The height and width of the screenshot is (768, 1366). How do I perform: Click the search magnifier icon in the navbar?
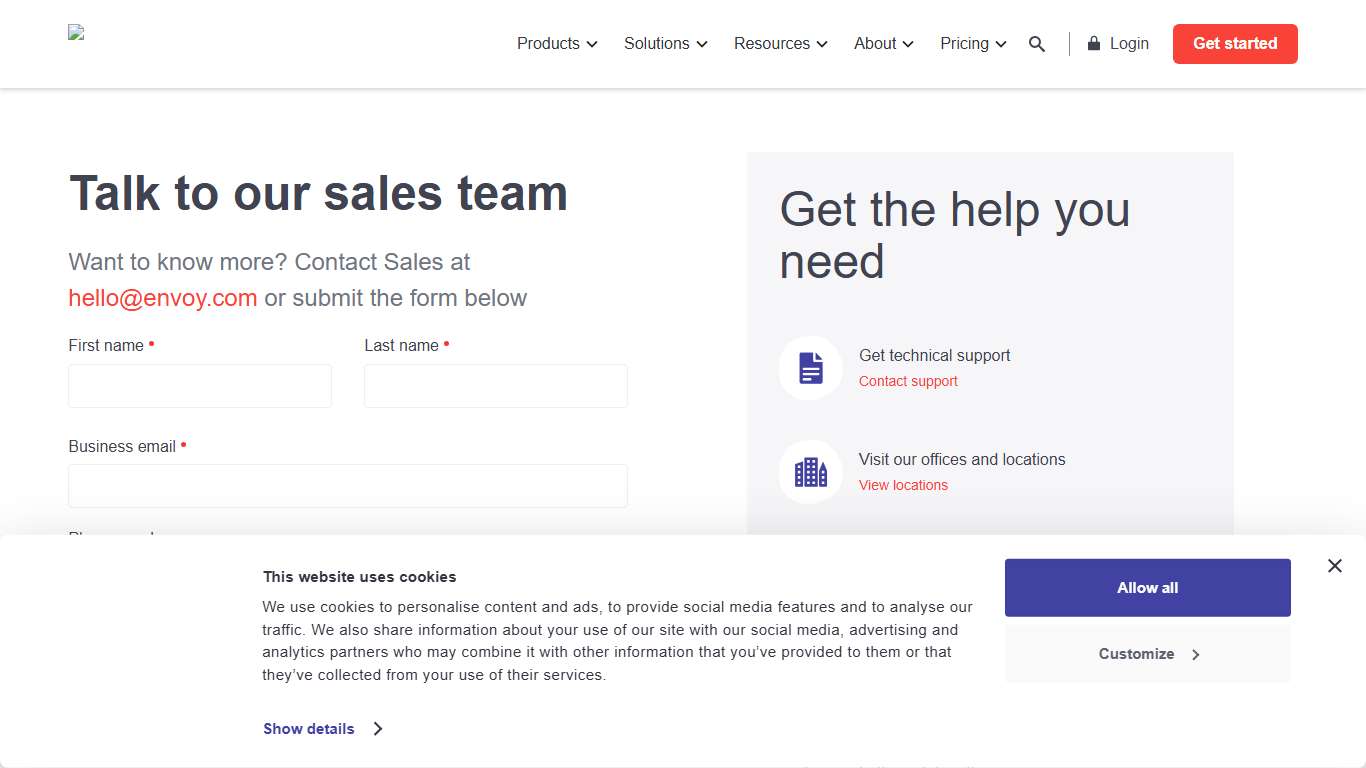[1037, 44]
